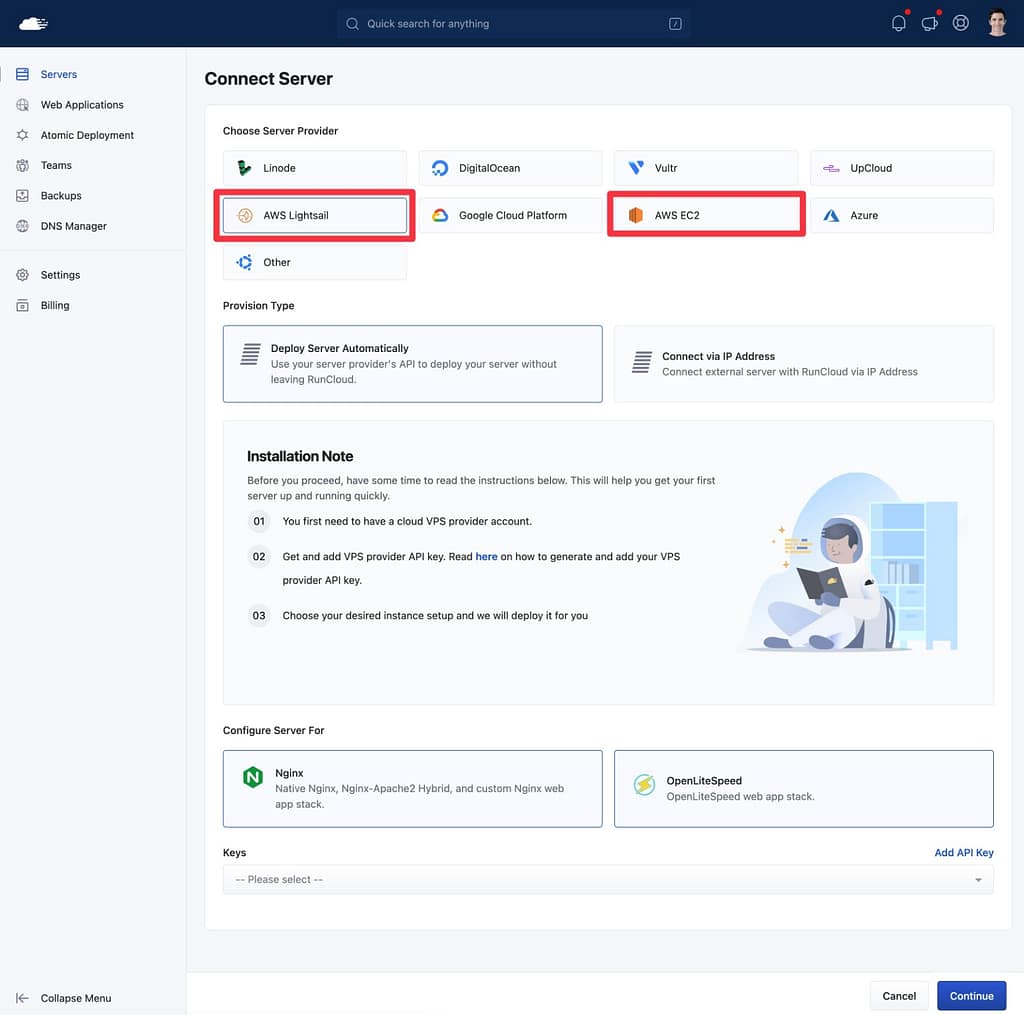Click the AWS EC2 provider icon
1024x1015 pixels.
(635, 214)
